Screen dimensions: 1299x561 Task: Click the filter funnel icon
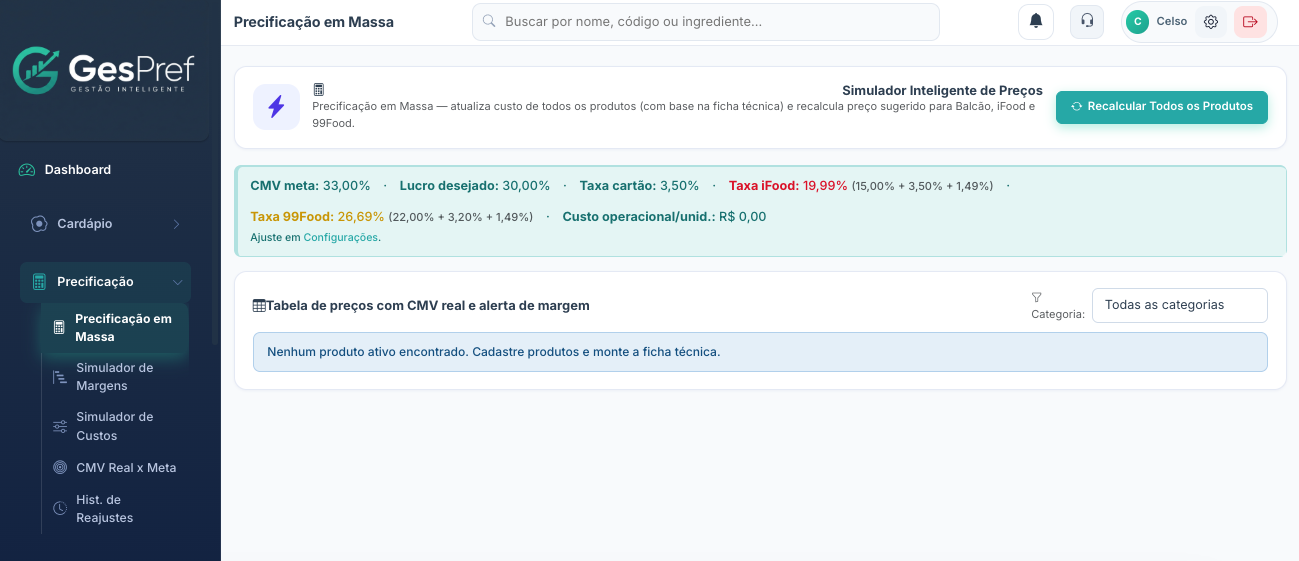pos(1036,297)
